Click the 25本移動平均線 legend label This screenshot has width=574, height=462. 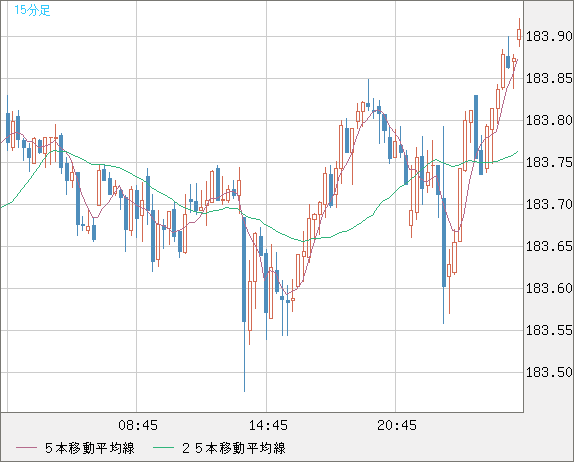[x=234, y=448]
